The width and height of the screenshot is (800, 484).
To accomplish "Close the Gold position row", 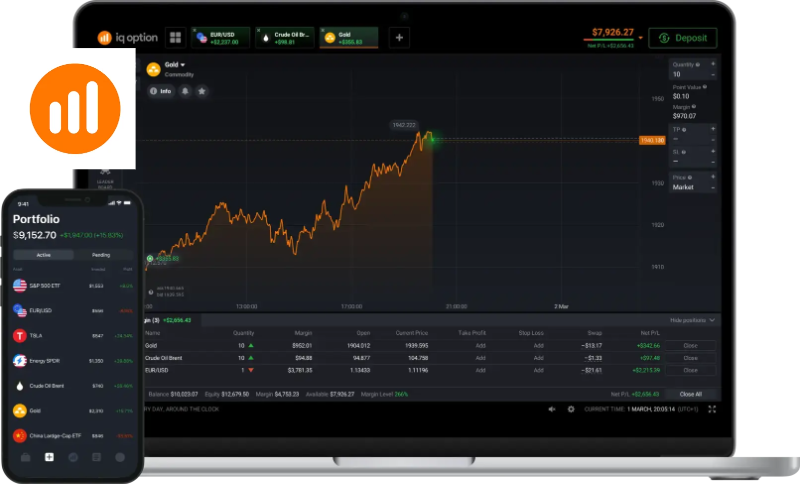I will tap(690, 346).
